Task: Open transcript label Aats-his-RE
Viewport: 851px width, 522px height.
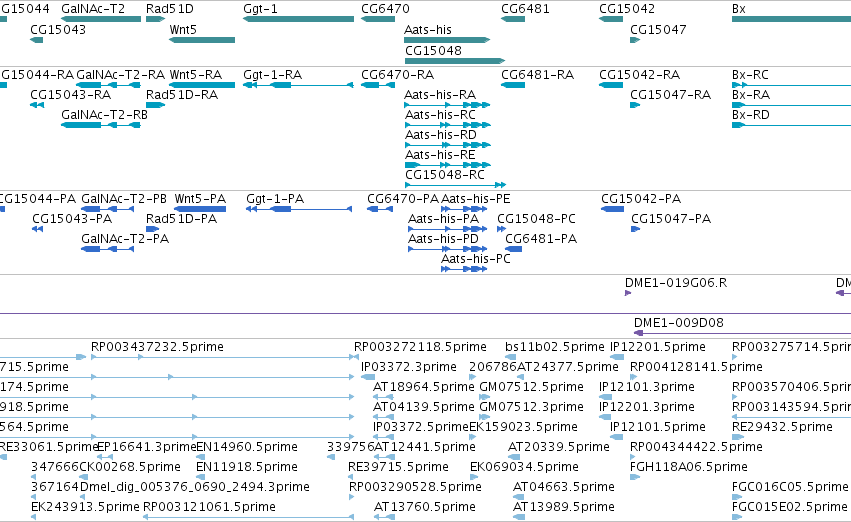Action: click(440, 155)
